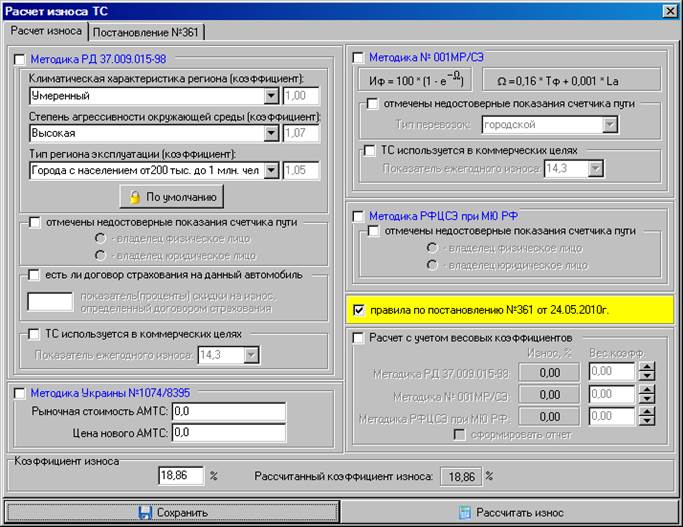Close the Расчет износа ТС window
This screenshot has height=527, width=683.
(x=669, y=10)
